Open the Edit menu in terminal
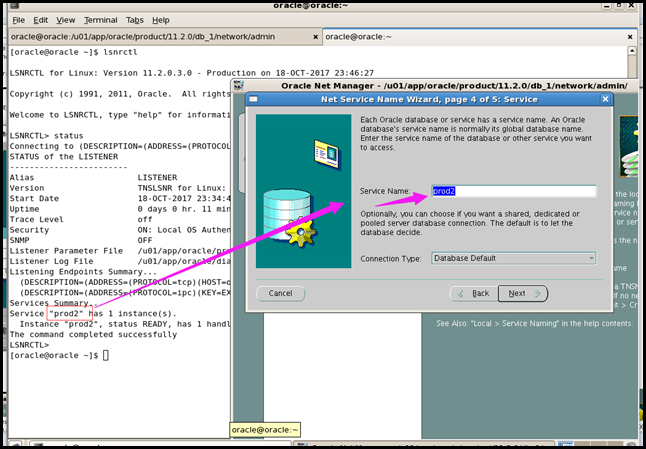646x449 pixels. click(x=40, y=20)
